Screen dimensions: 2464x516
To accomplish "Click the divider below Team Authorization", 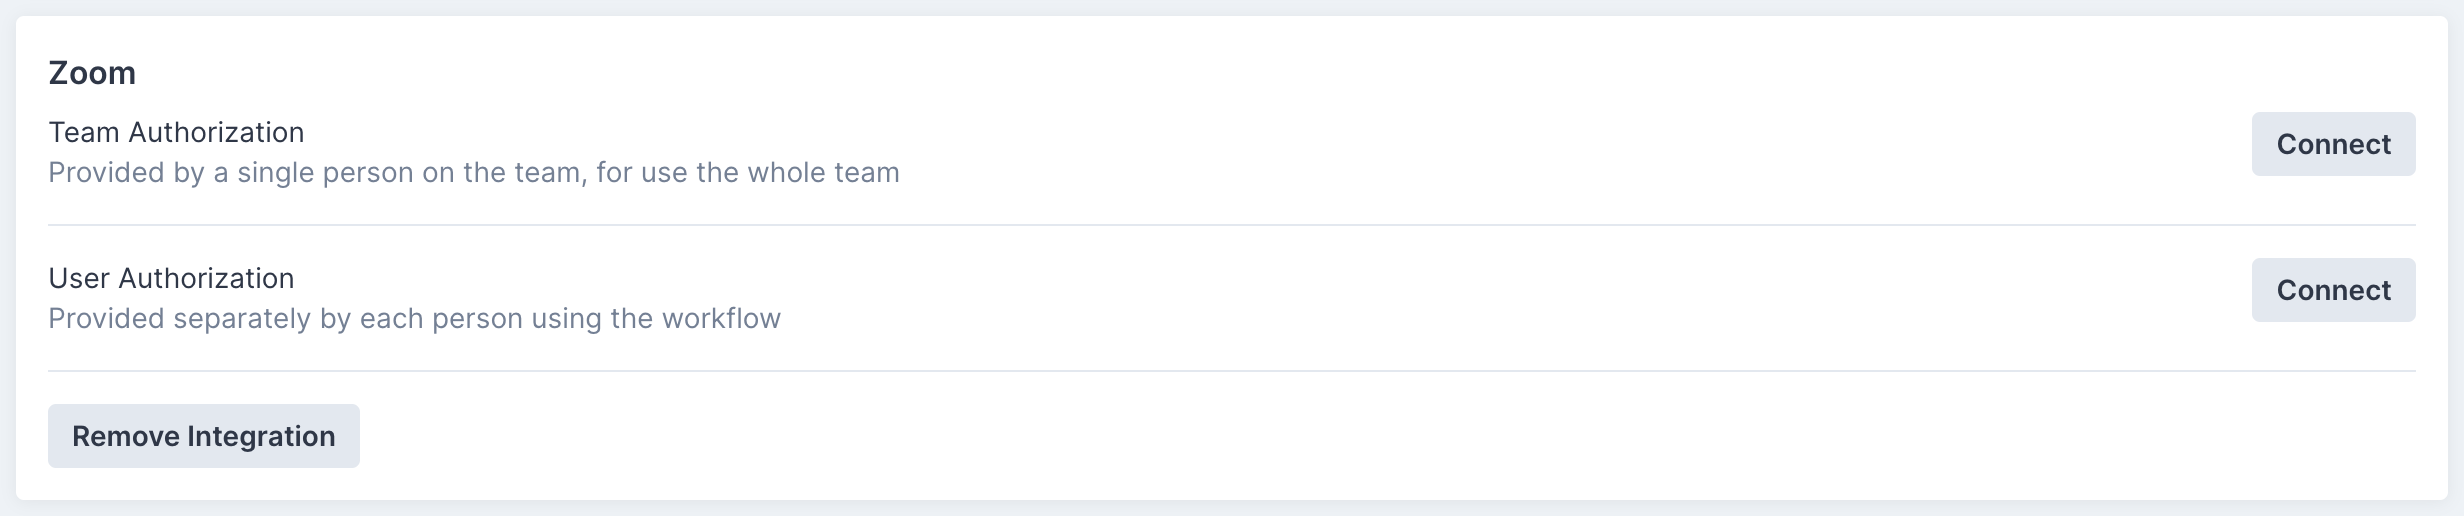I will click(x=1231, y=225).
